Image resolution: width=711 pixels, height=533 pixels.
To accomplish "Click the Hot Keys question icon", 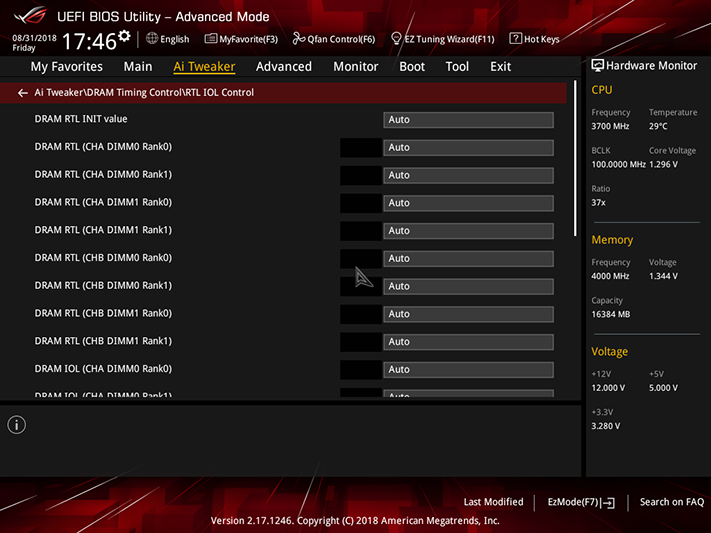I will point(515,39).
